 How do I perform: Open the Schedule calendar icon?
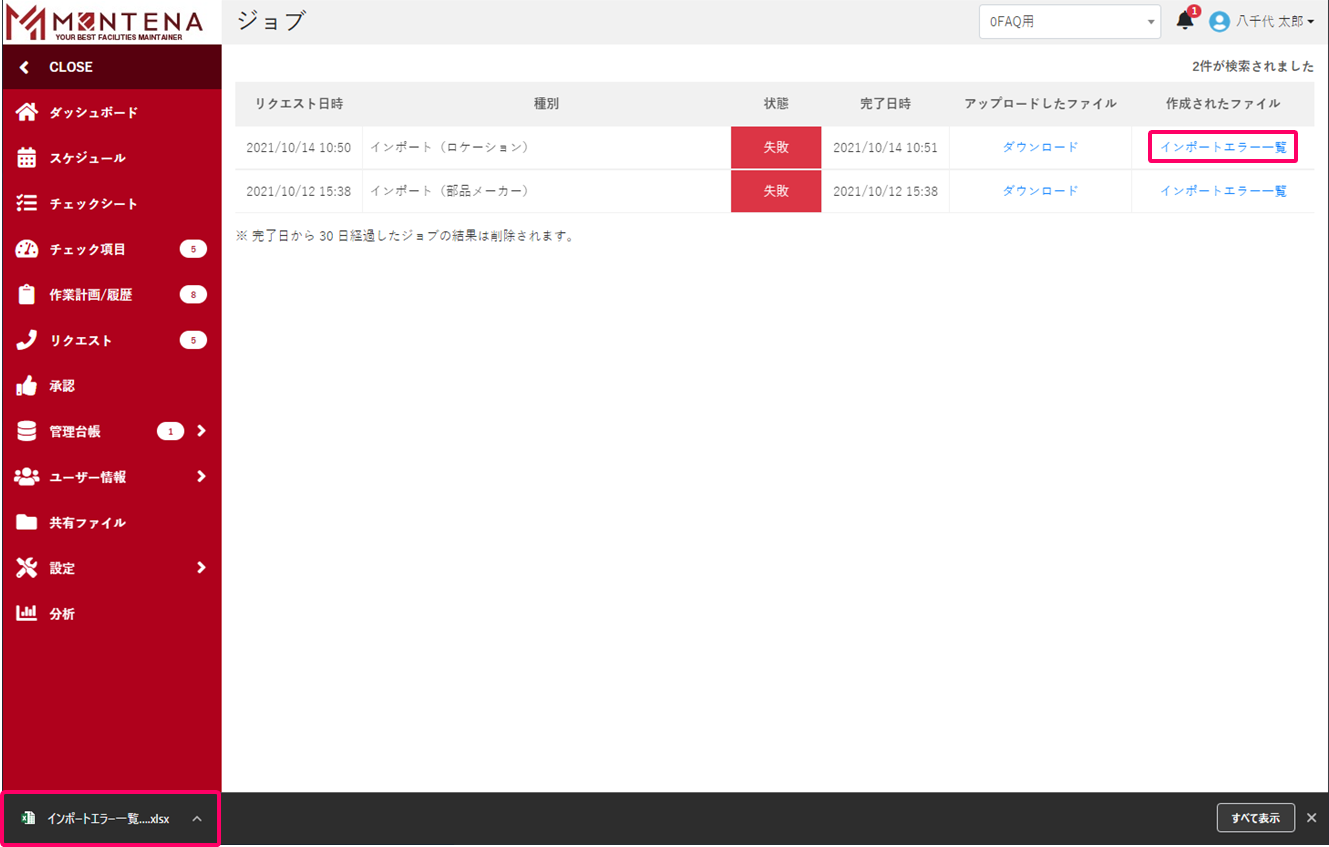pyautogui.click(x=27, y=158)
